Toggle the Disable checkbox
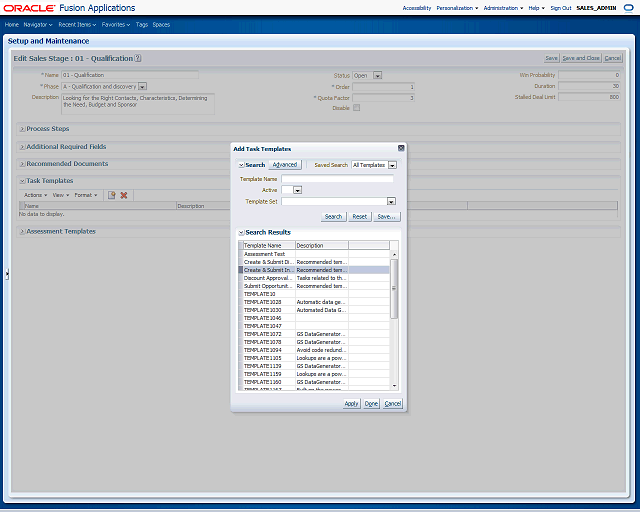Image resolution: width=640 pixels, height=512 pixels. [356, 108]
